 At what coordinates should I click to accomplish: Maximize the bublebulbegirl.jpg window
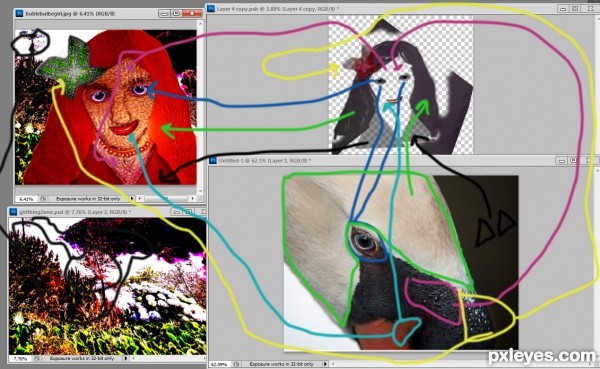[x=176, y=13]
